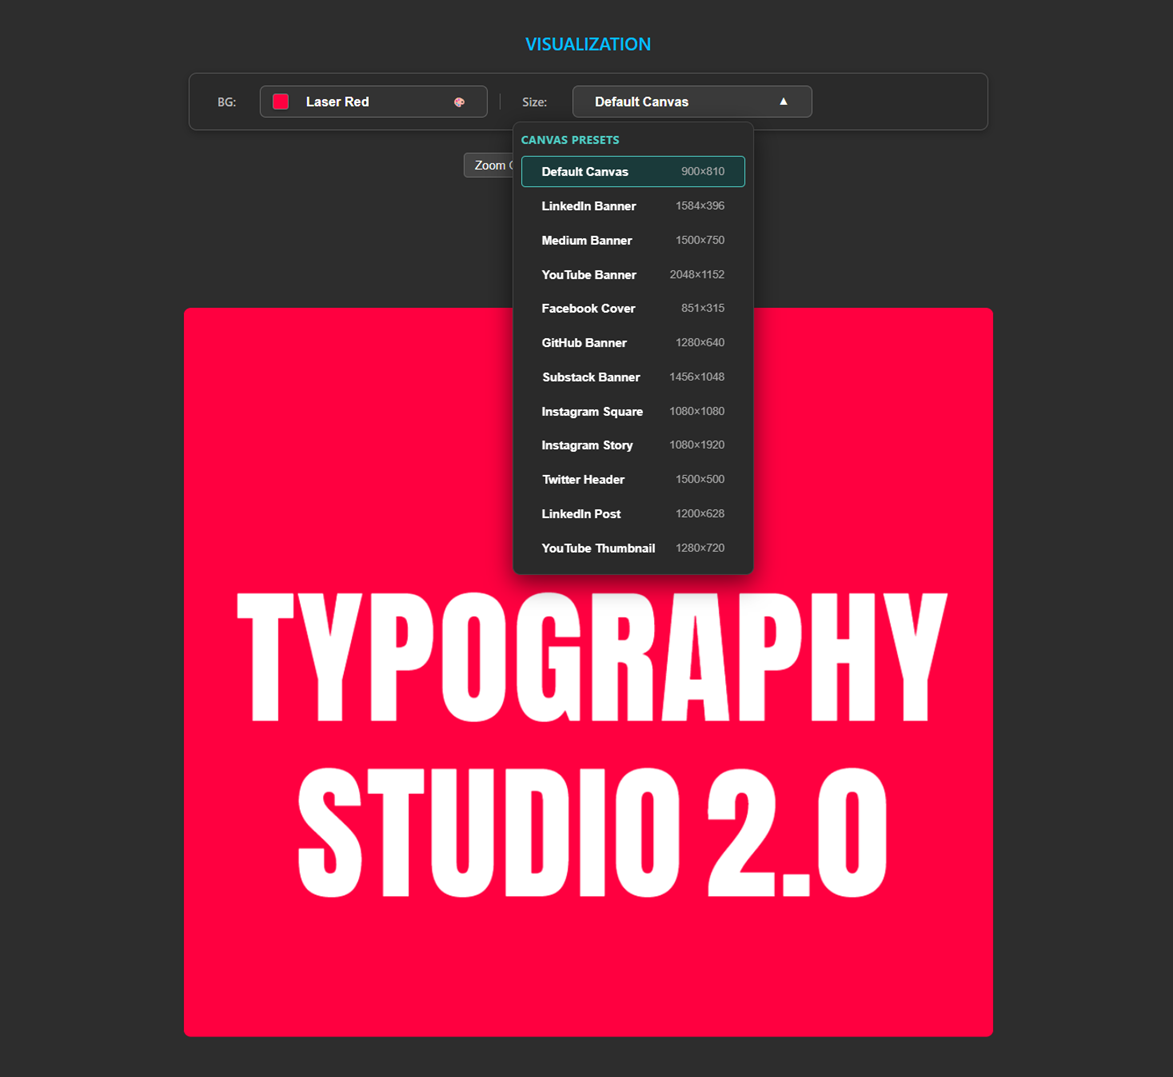This screenshot has height=1077, width=1173.
Task: Select the GitHub Banner preset
Action: coord(632,343)
